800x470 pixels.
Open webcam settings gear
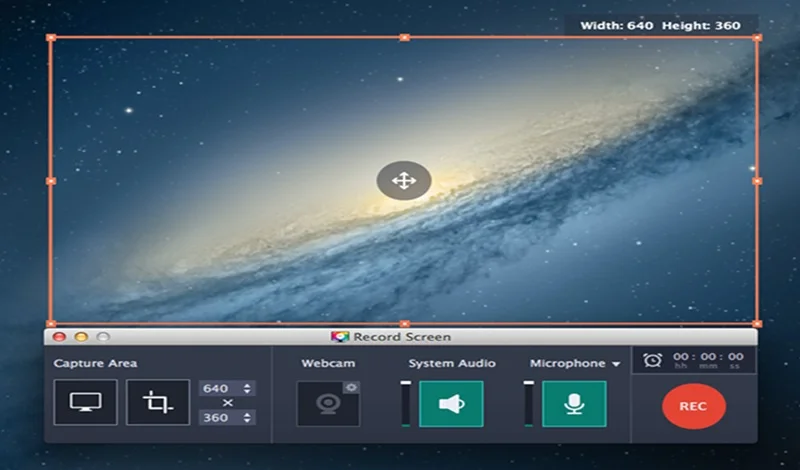(351, 388)
